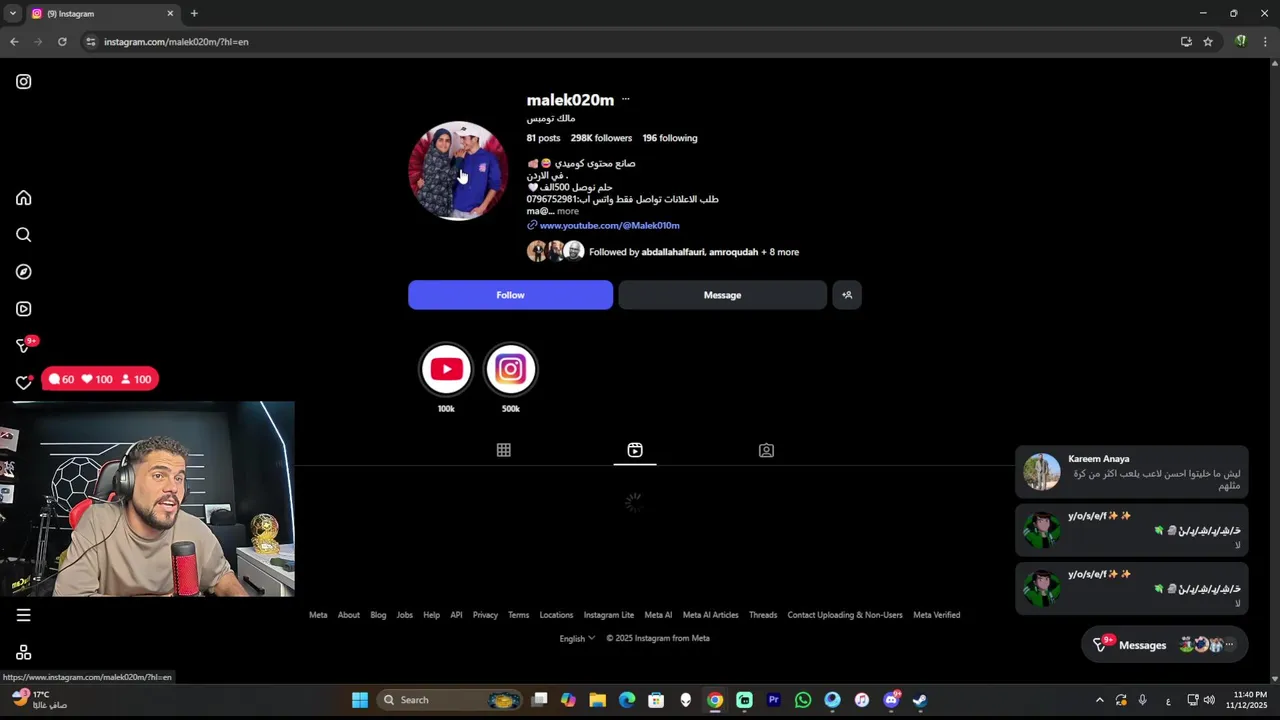Switch to the Reels tab on the profile
Viewport: 1280px width, 720px height.
click(635, 450)
